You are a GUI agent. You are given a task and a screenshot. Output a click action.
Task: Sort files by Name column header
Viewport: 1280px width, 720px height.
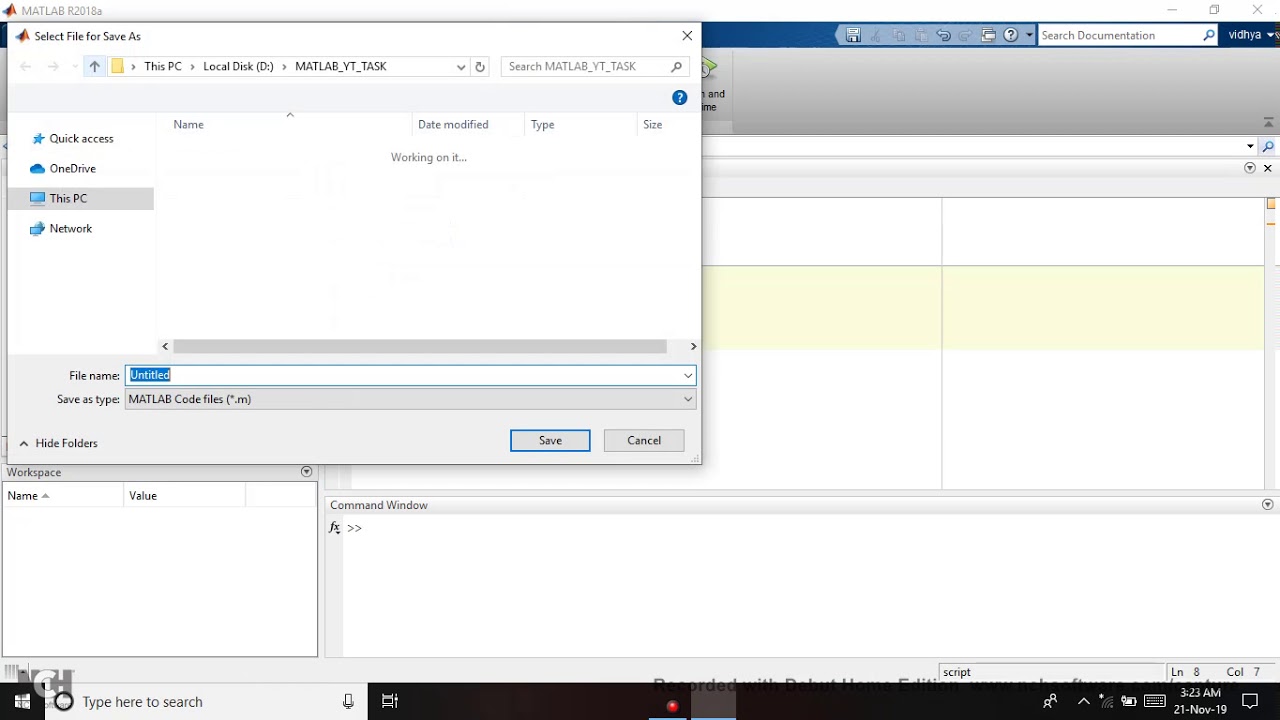188,125
